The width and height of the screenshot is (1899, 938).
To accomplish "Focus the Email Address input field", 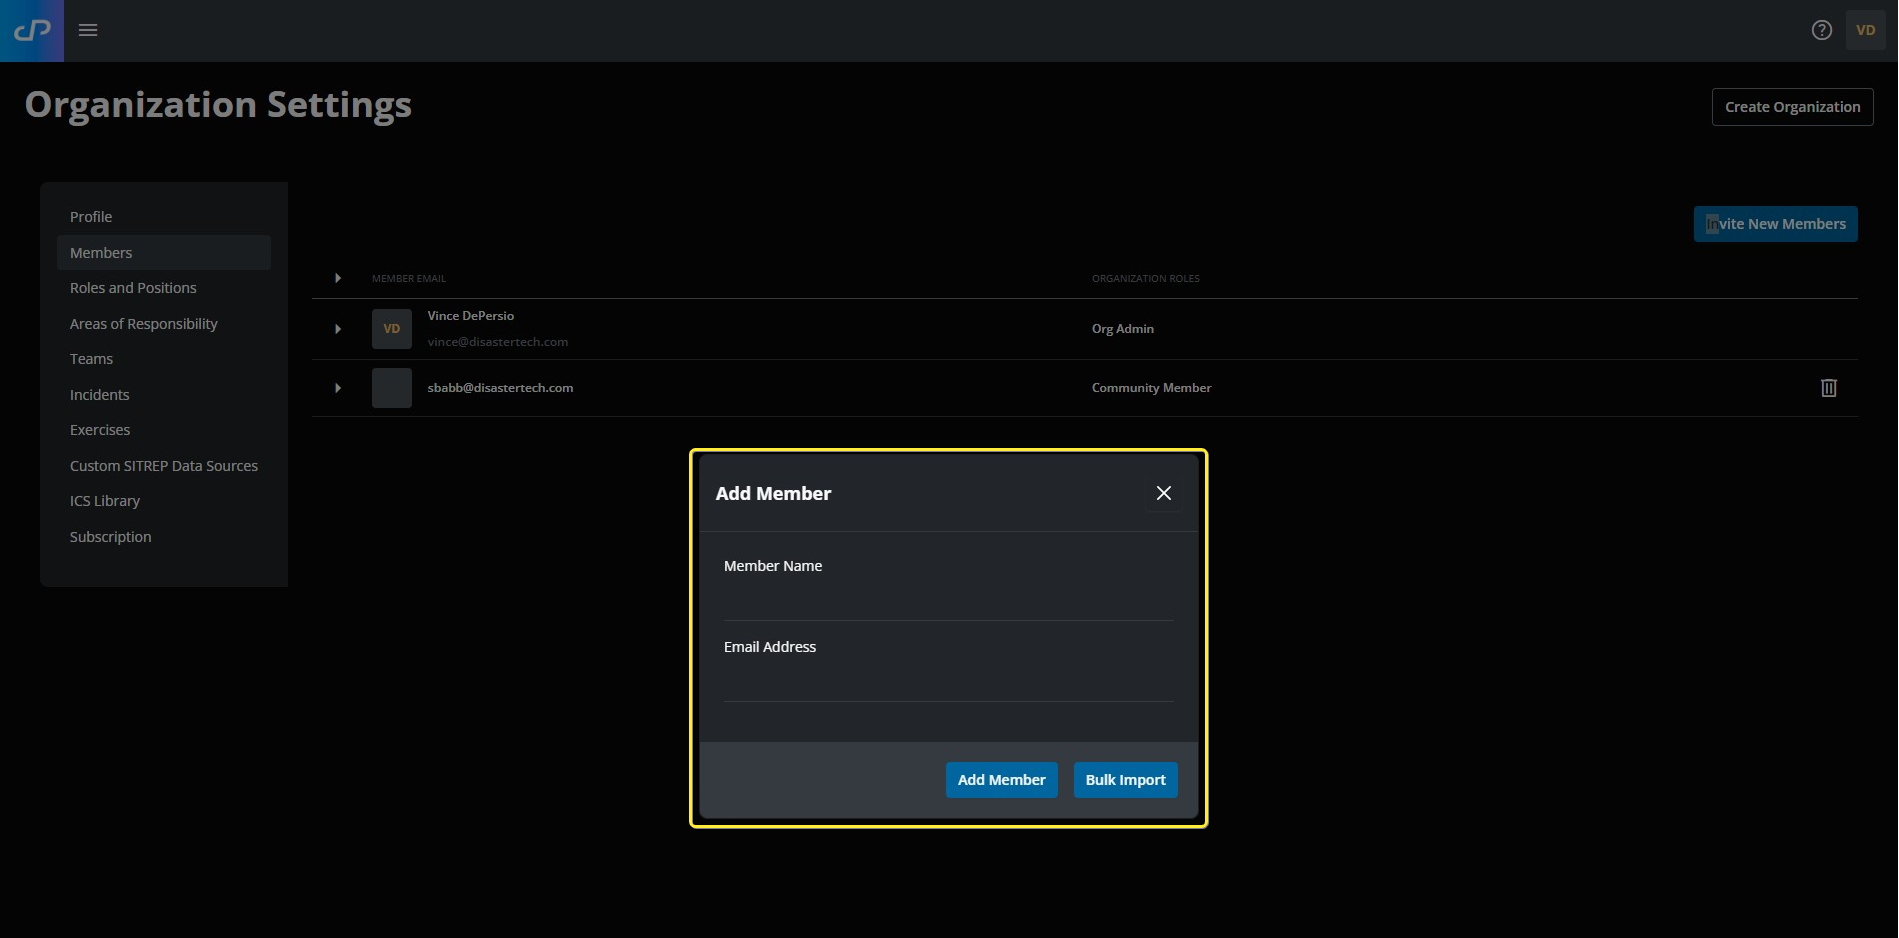I will coord(948,681).
